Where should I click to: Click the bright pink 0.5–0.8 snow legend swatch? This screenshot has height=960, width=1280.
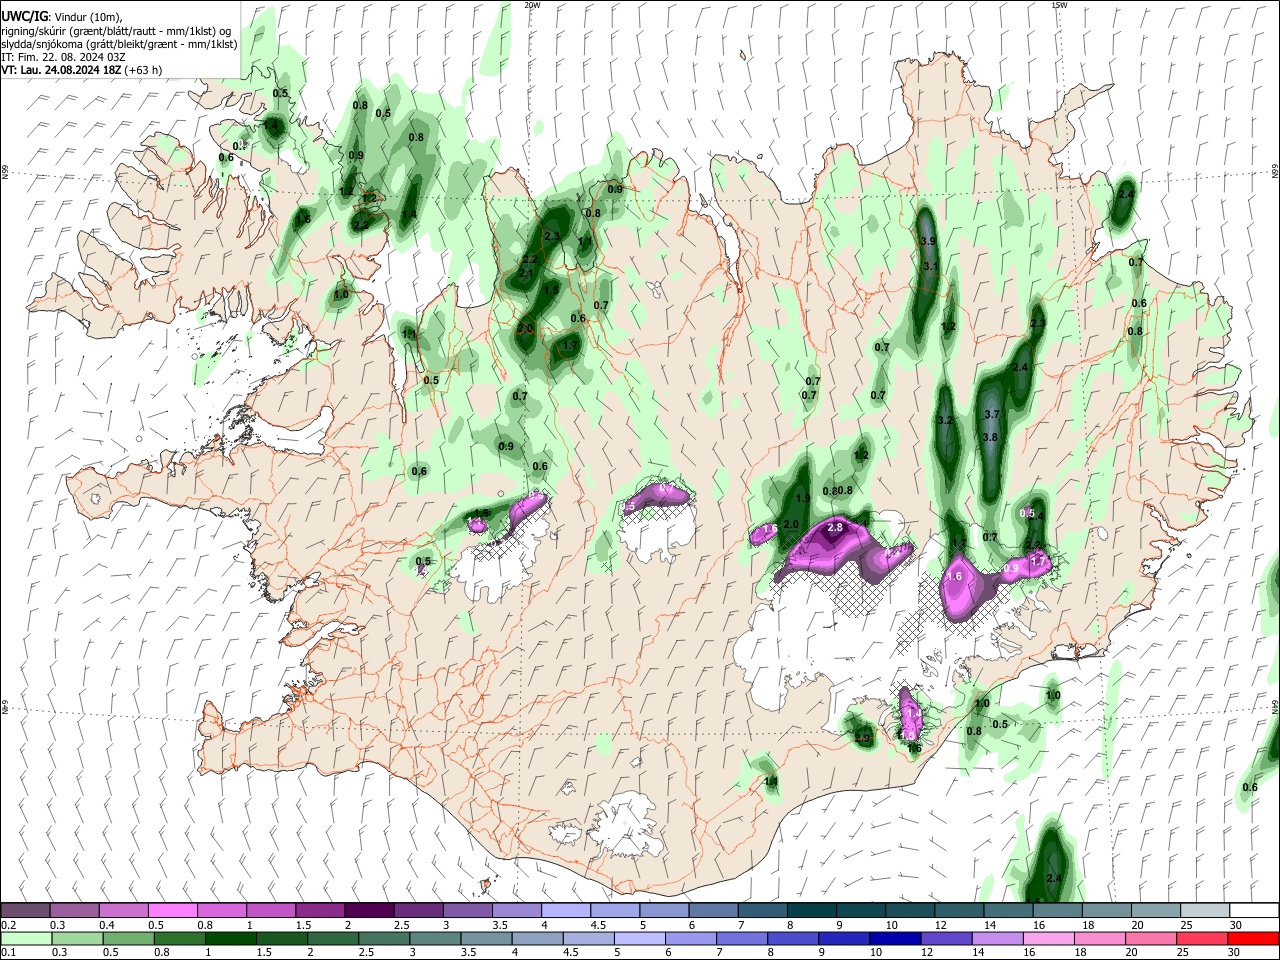pos(172,911)
